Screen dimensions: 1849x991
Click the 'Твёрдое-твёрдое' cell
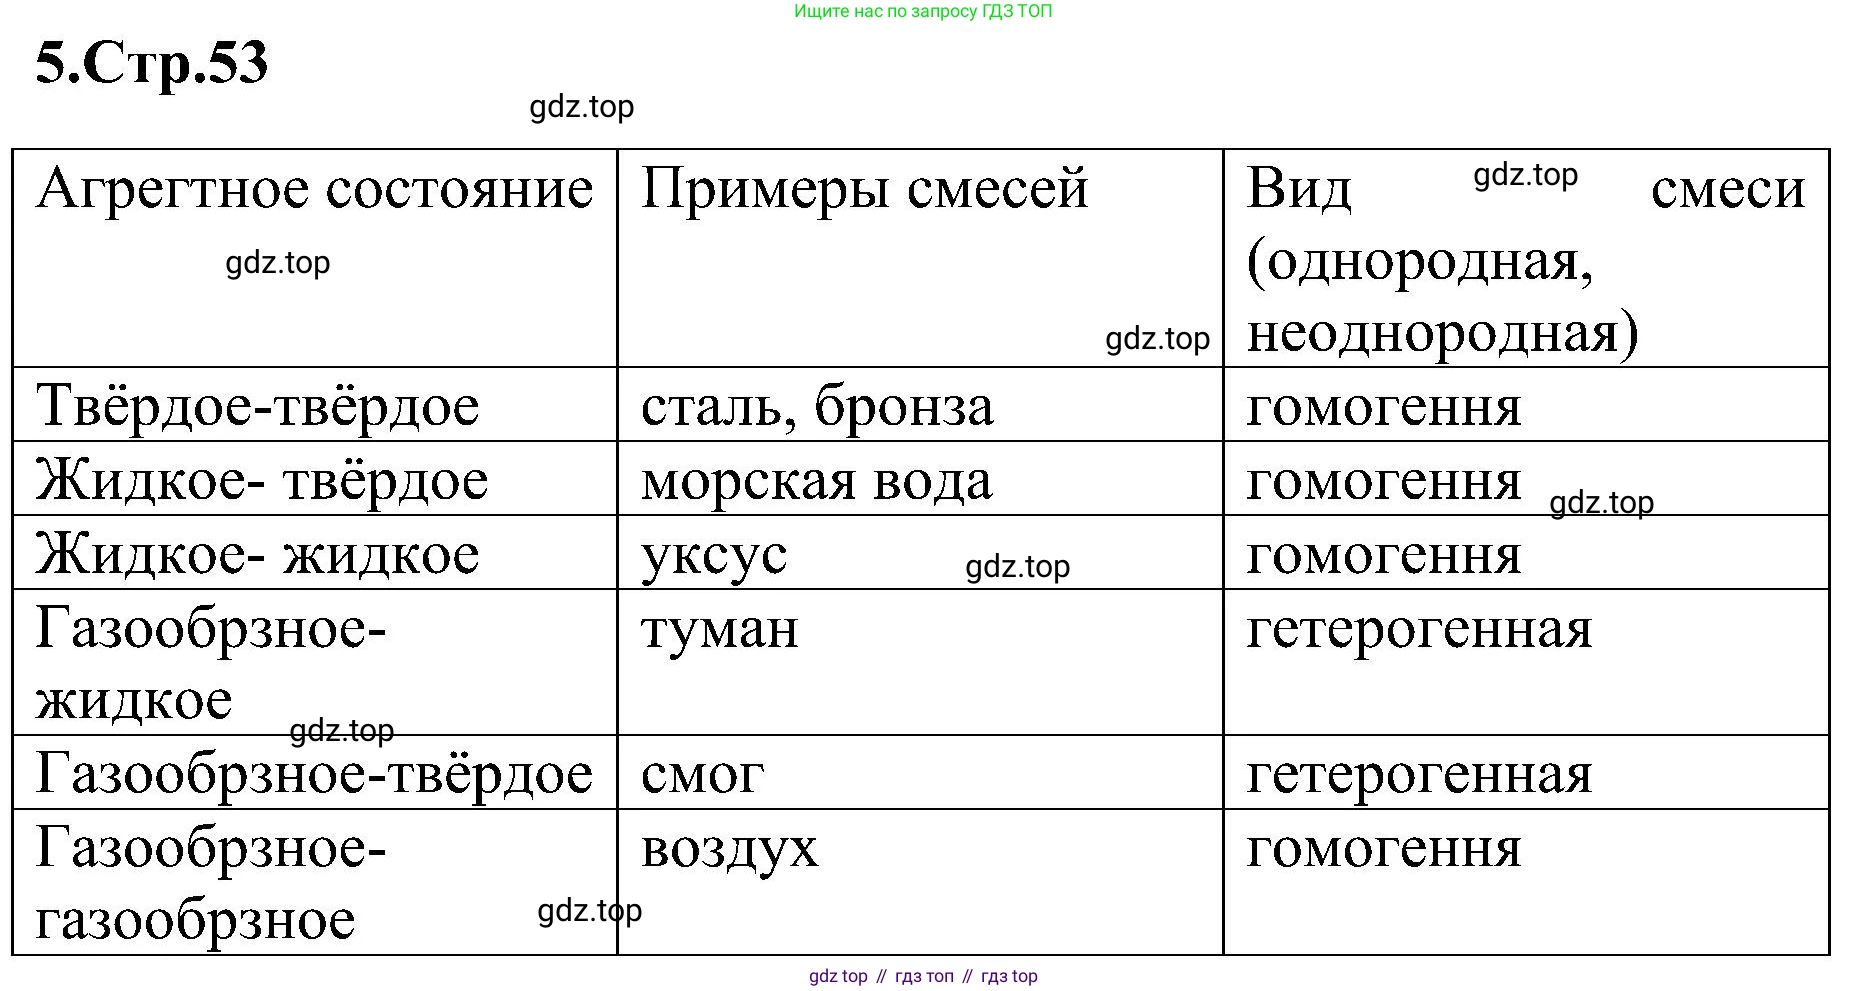click(258, 406)
